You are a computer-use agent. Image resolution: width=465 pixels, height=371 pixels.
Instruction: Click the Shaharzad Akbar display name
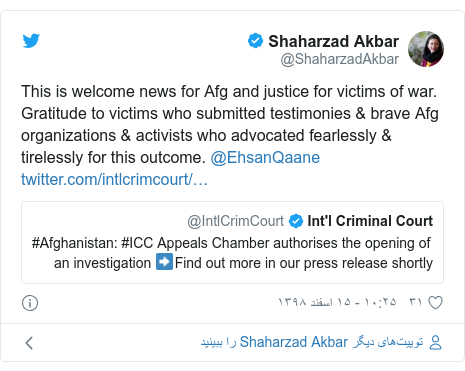(x=334, y=41)
